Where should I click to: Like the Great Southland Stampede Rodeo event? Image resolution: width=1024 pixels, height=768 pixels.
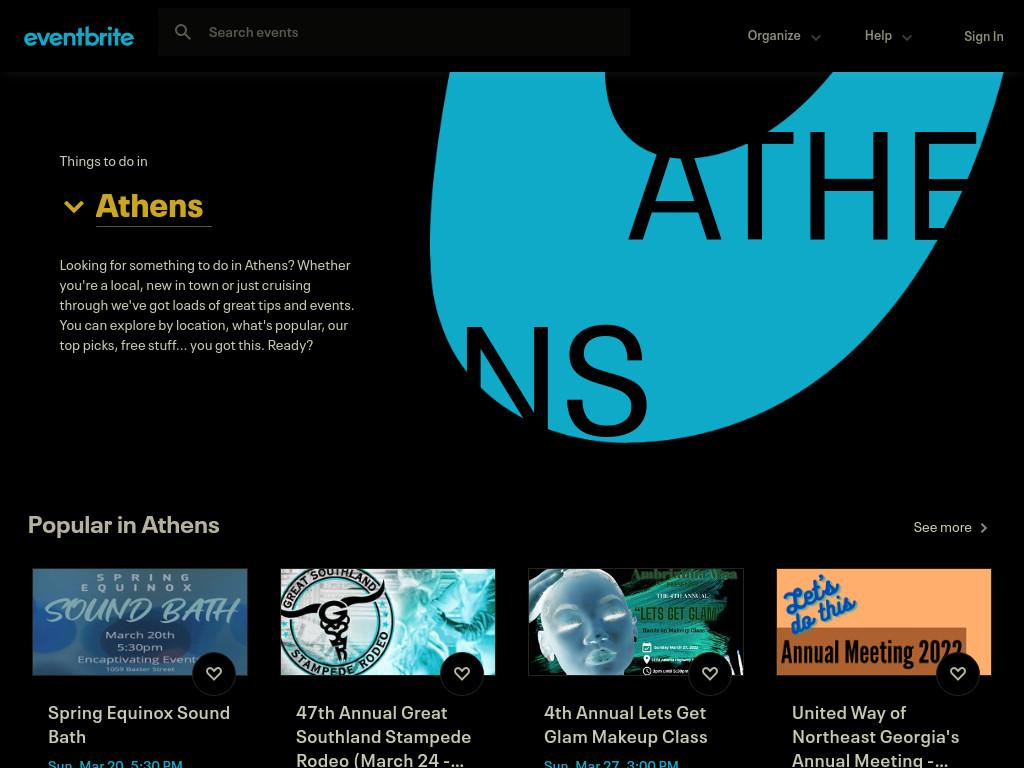point(462,673)
